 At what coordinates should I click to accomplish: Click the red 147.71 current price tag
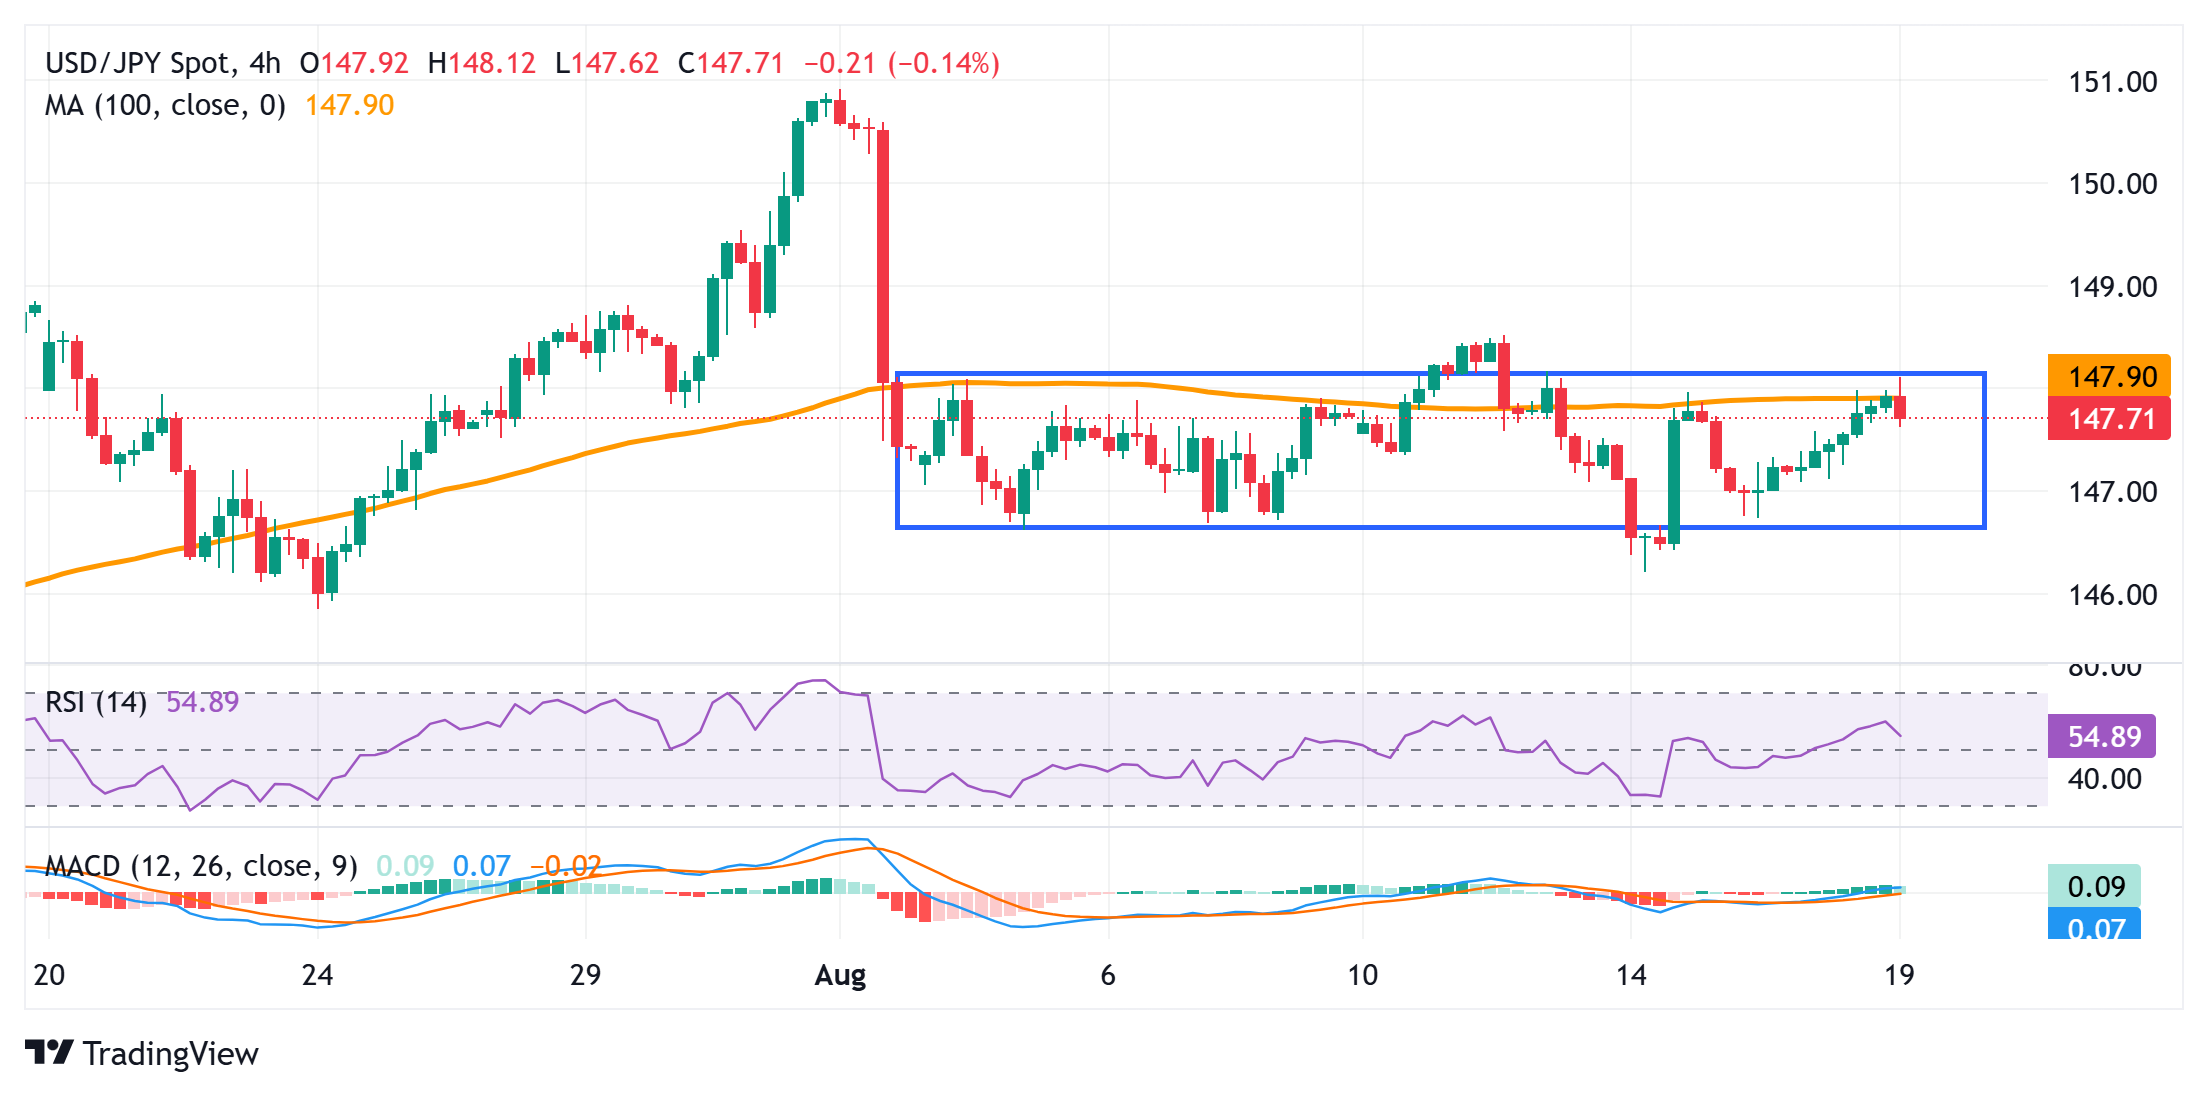click(x=2108, y=418)
